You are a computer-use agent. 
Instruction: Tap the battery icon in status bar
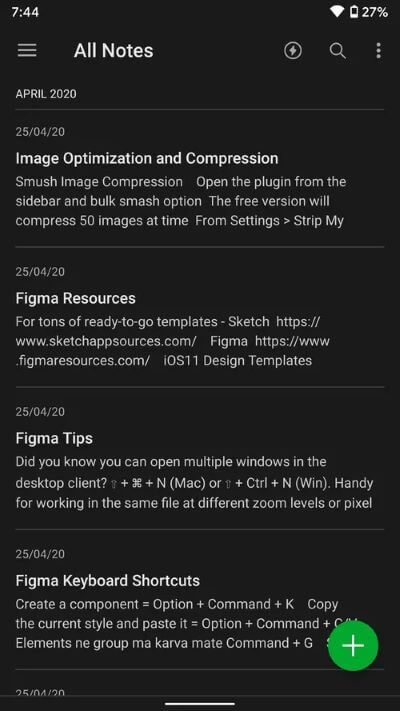click(354, 12)
